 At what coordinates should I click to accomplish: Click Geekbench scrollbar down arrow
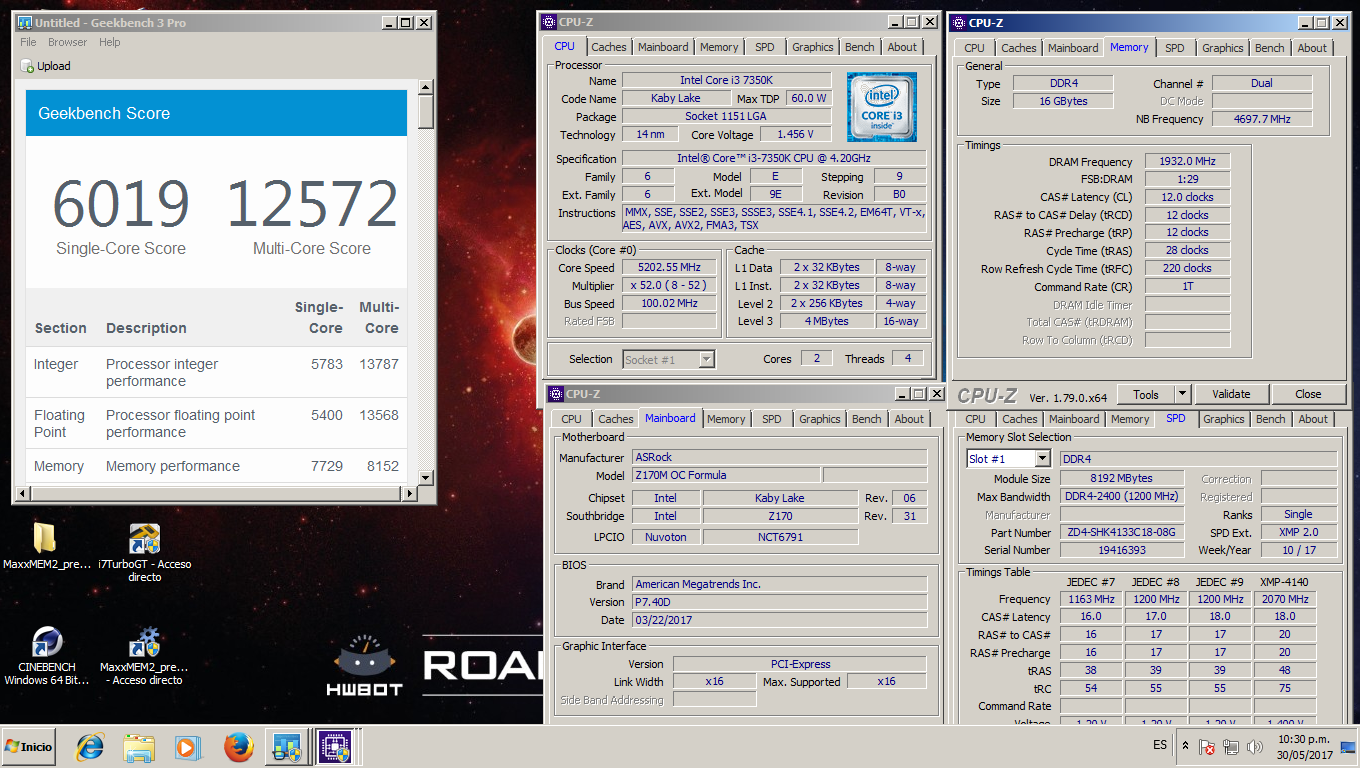click(x=426, y=477)
